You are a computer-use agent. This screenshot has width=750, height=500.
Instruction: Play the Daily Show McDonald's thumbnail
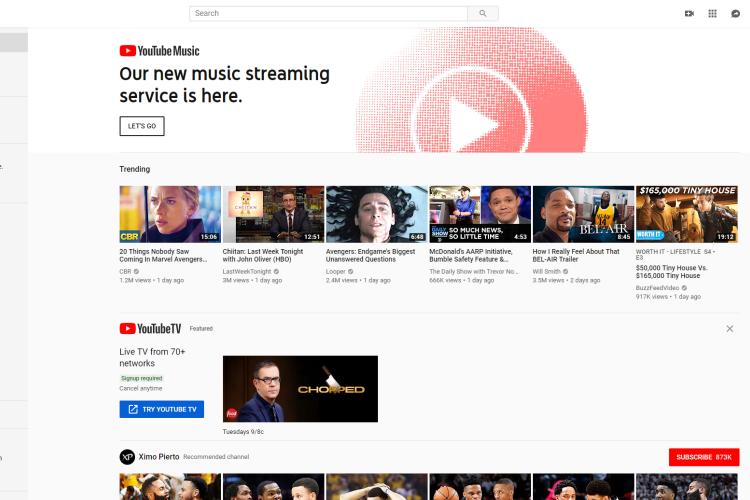click(480, 214)
